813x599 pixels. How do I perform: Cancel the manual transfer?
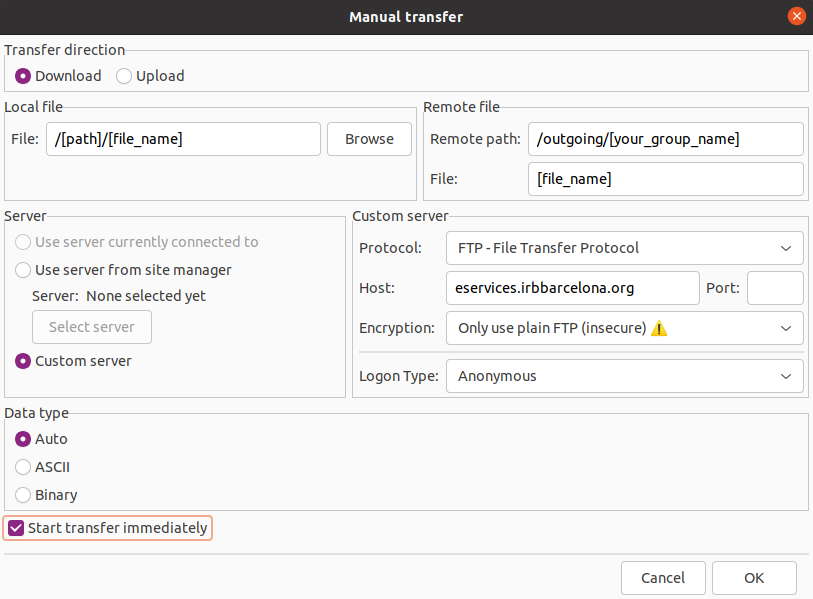pyautogui.click(x=663, y=577)
